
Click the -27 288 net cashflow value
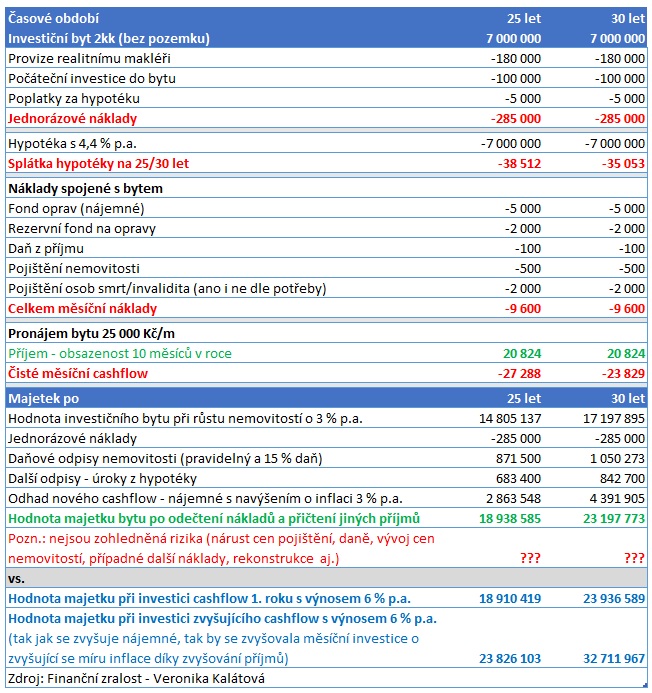coord(515,373)
